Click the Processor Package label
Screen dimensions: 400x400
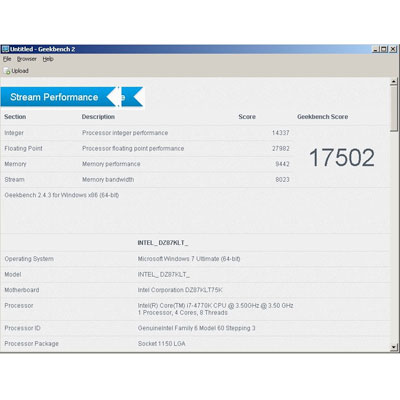pos(31,343)
